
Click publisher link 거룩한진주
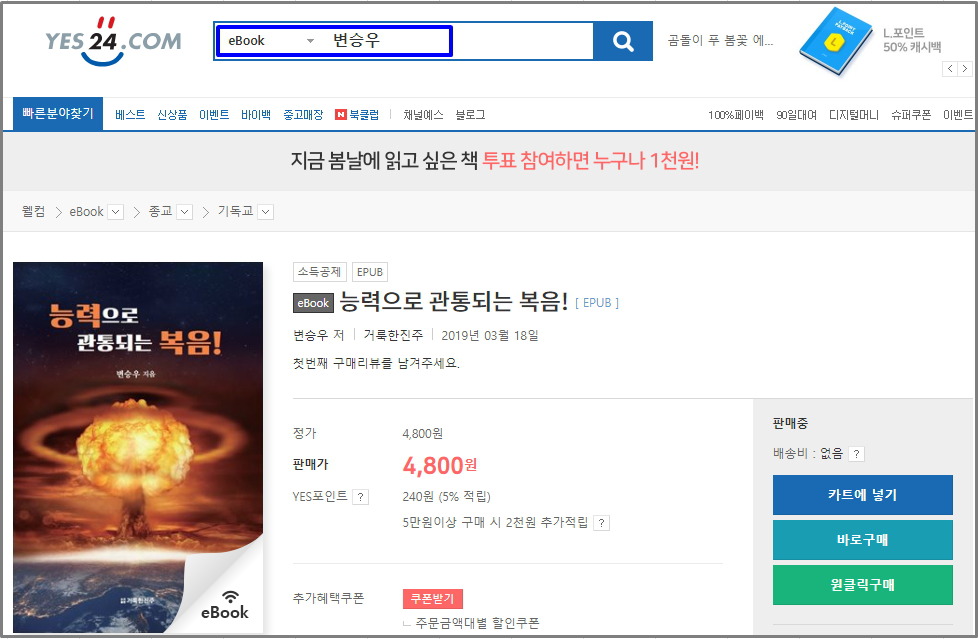point(394,336)
